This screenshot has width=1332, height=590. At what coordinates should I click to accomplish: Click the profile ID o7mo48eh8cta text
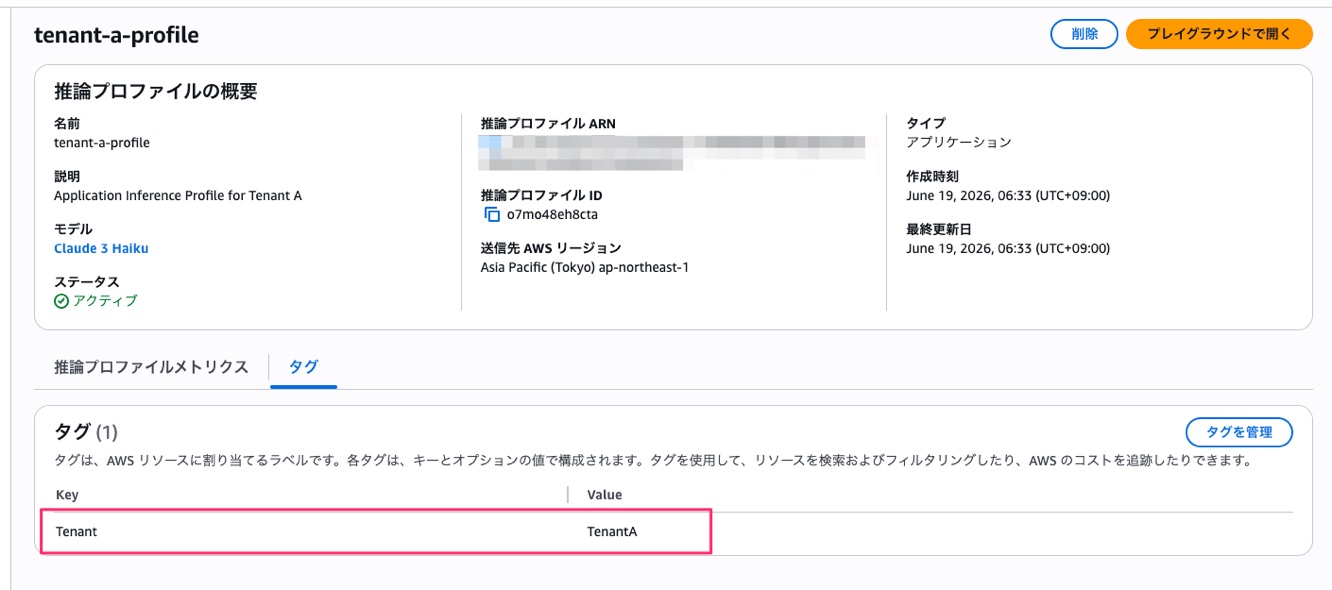point(552,214)
